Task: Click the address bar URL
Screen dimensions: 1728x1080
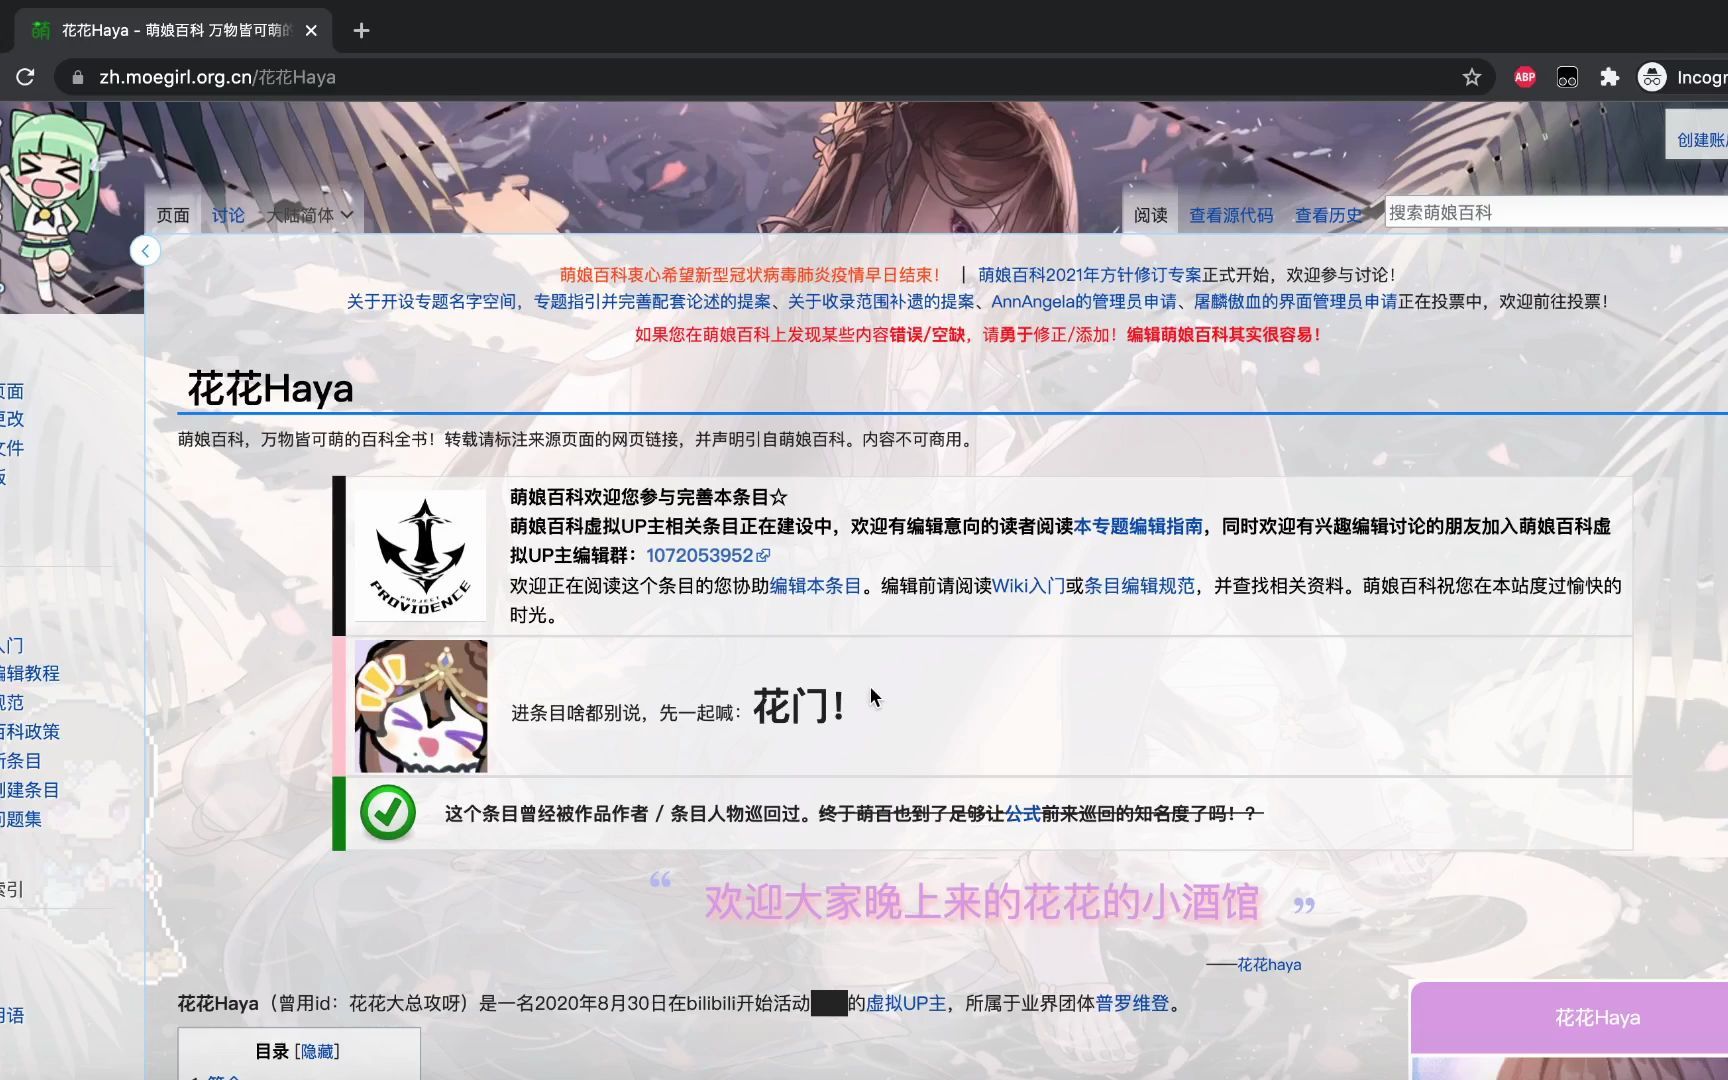Action: (x=218, y=77)
